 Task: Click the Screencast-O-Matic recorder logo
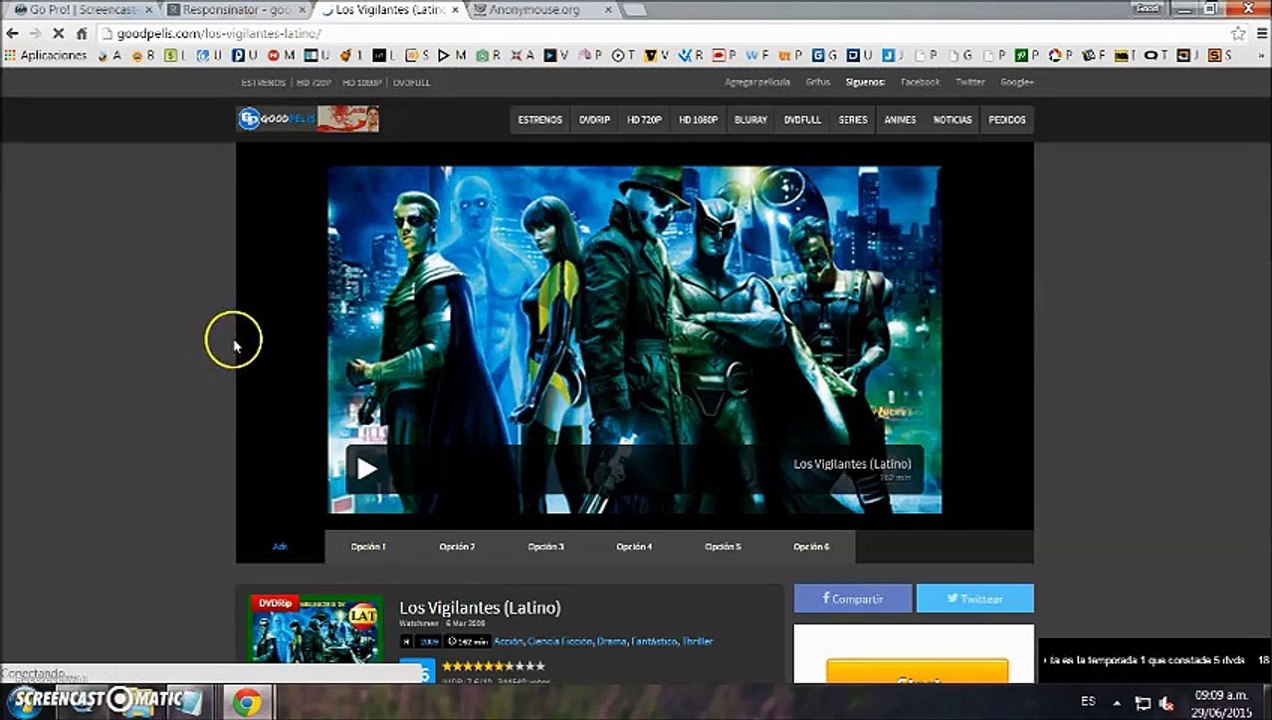(100, 698)
